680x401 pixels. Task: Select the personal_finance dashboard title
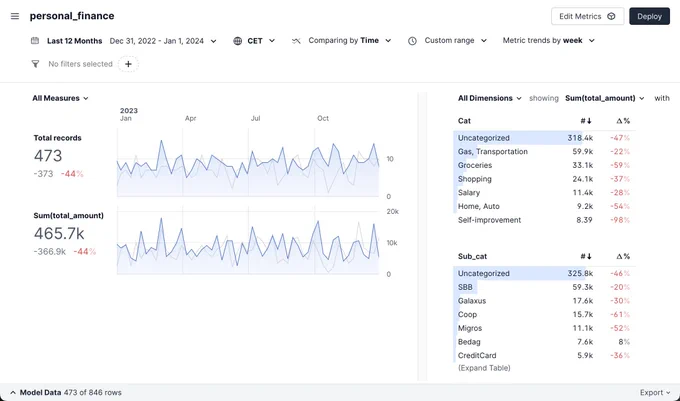click(72, 16)
